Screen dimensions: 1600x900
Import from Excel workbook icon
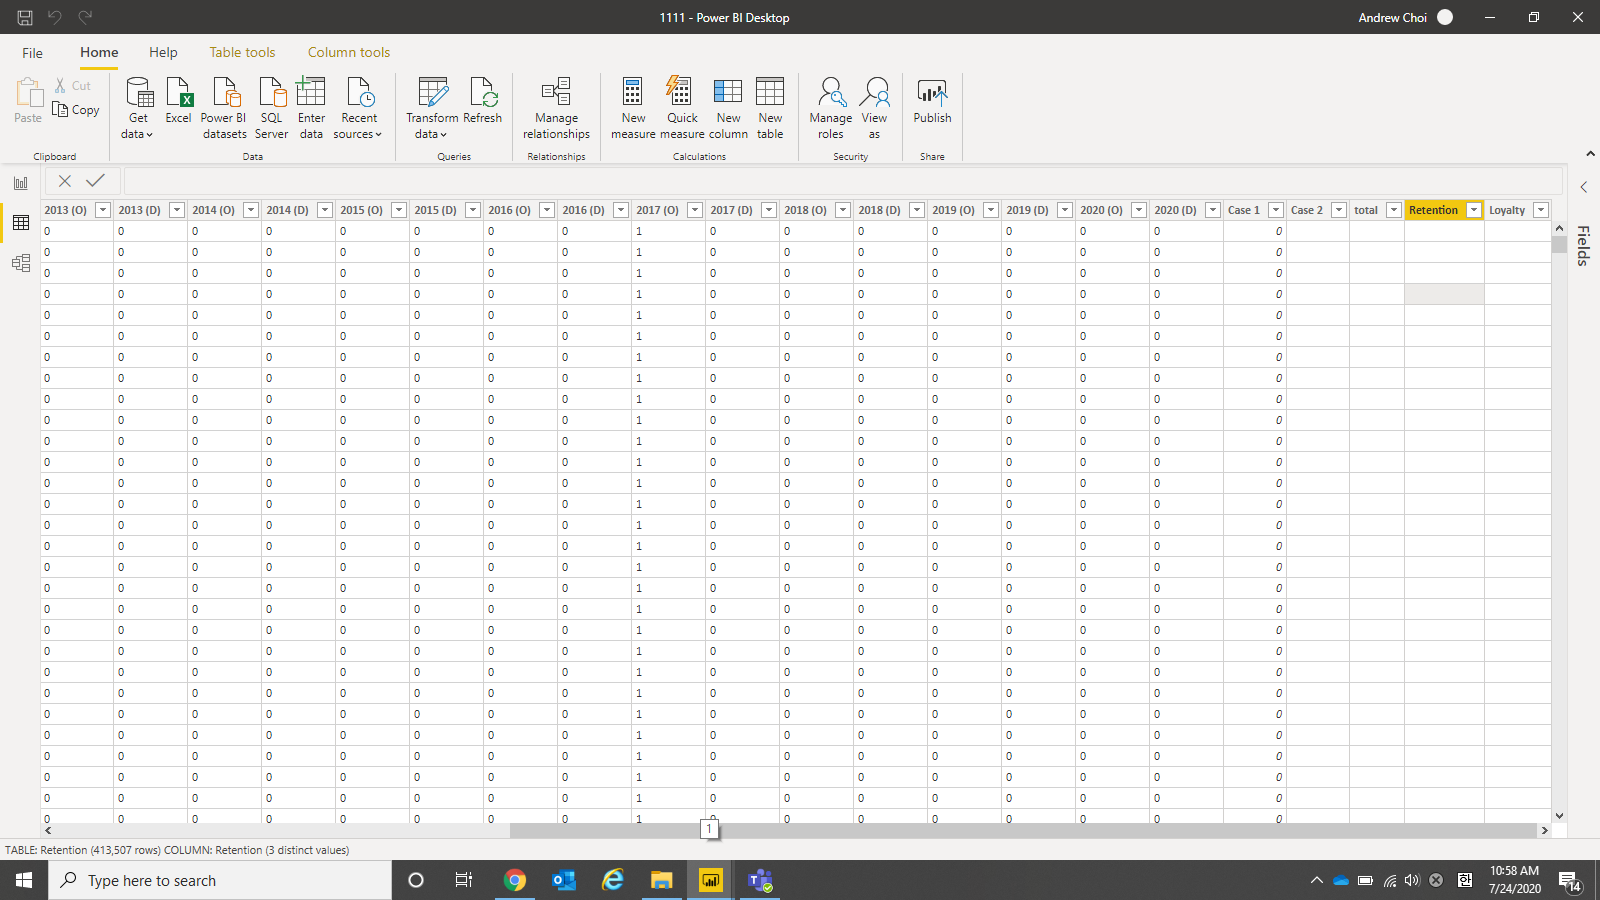pos(179,100)
